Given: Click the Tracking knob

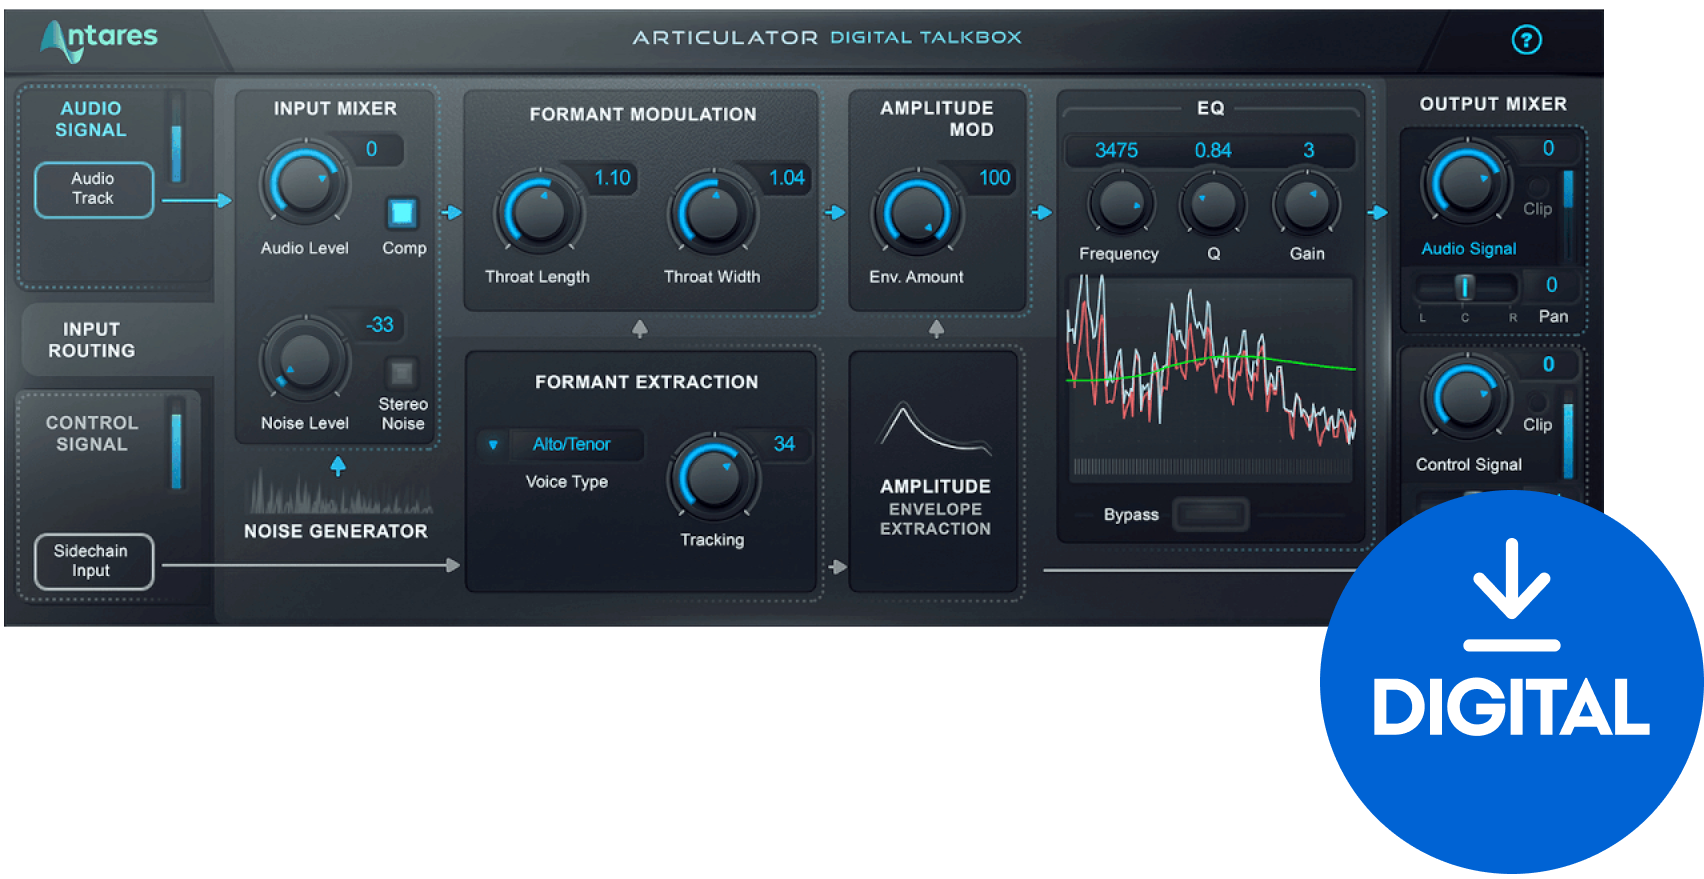Looking at the screenshot, I should click(713, 477).
